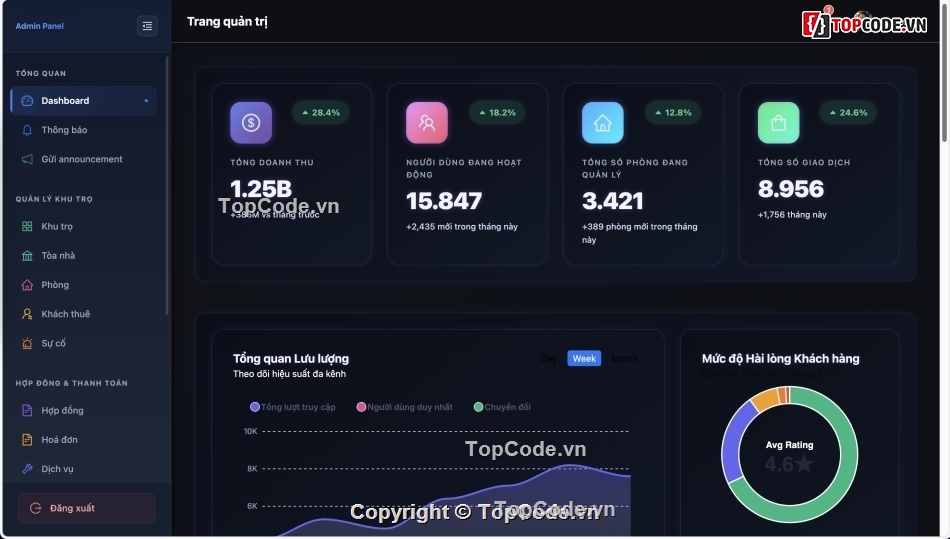The width and height of the screenshot is (950, 539).
Task: Click the Đăng xuất logout button
Action: [x=86, y=508]
